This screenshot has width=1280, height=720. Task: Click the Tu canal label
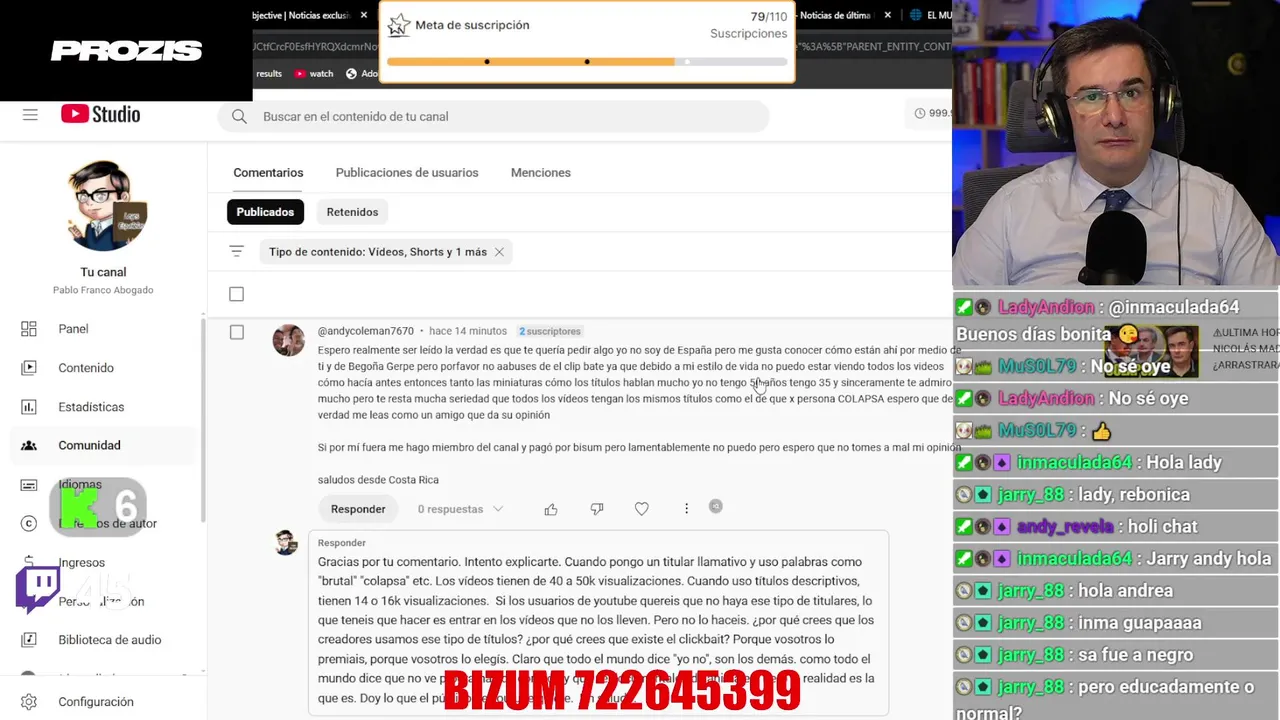click(103, 272)
